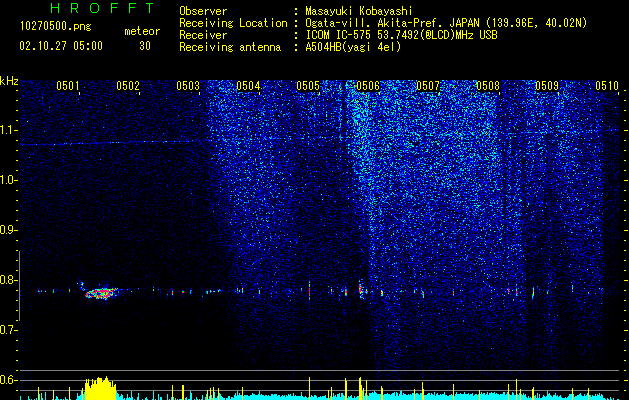Click the 0.6 kHz axis label
Screen dimensions: 629x400
[8, 380]
